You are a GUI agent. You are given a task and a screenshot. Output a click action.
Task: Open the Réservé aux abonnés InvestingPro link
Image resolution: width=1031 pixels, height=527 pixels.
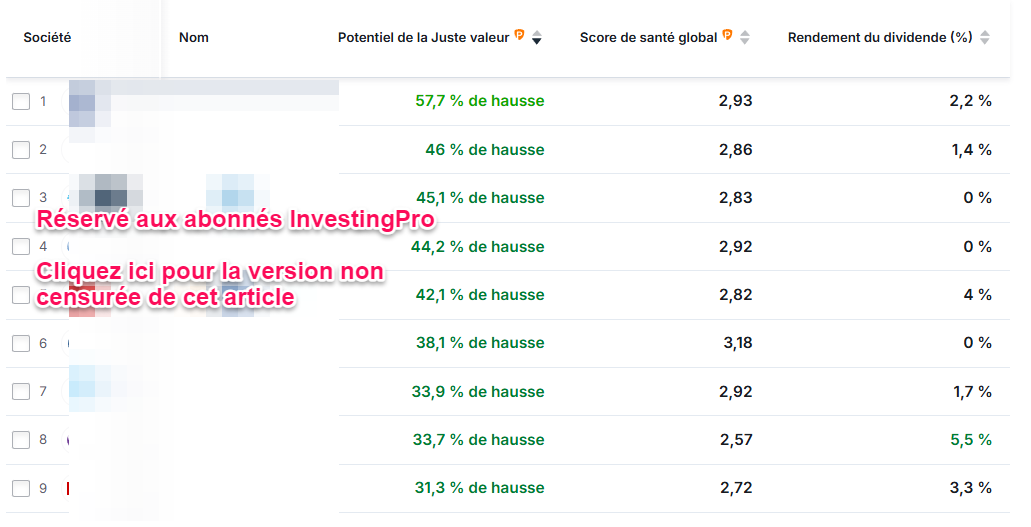(236, 219)
